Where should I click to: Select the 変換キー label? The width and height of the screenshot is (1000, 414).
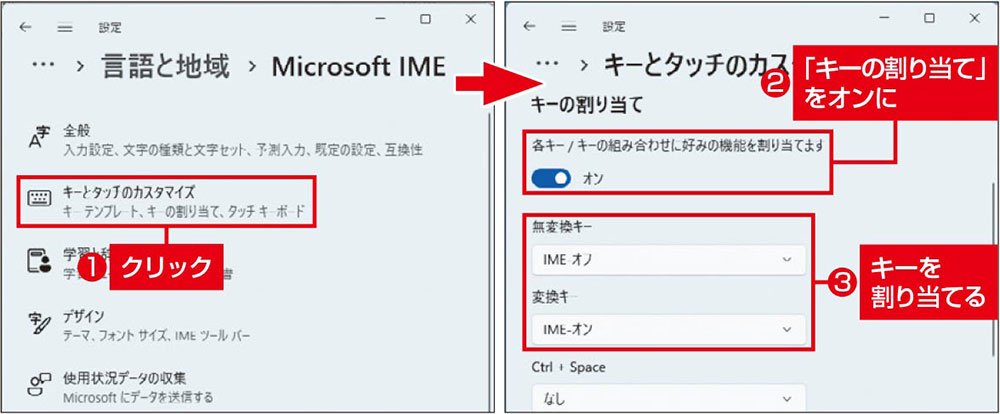tap(553, 297)
